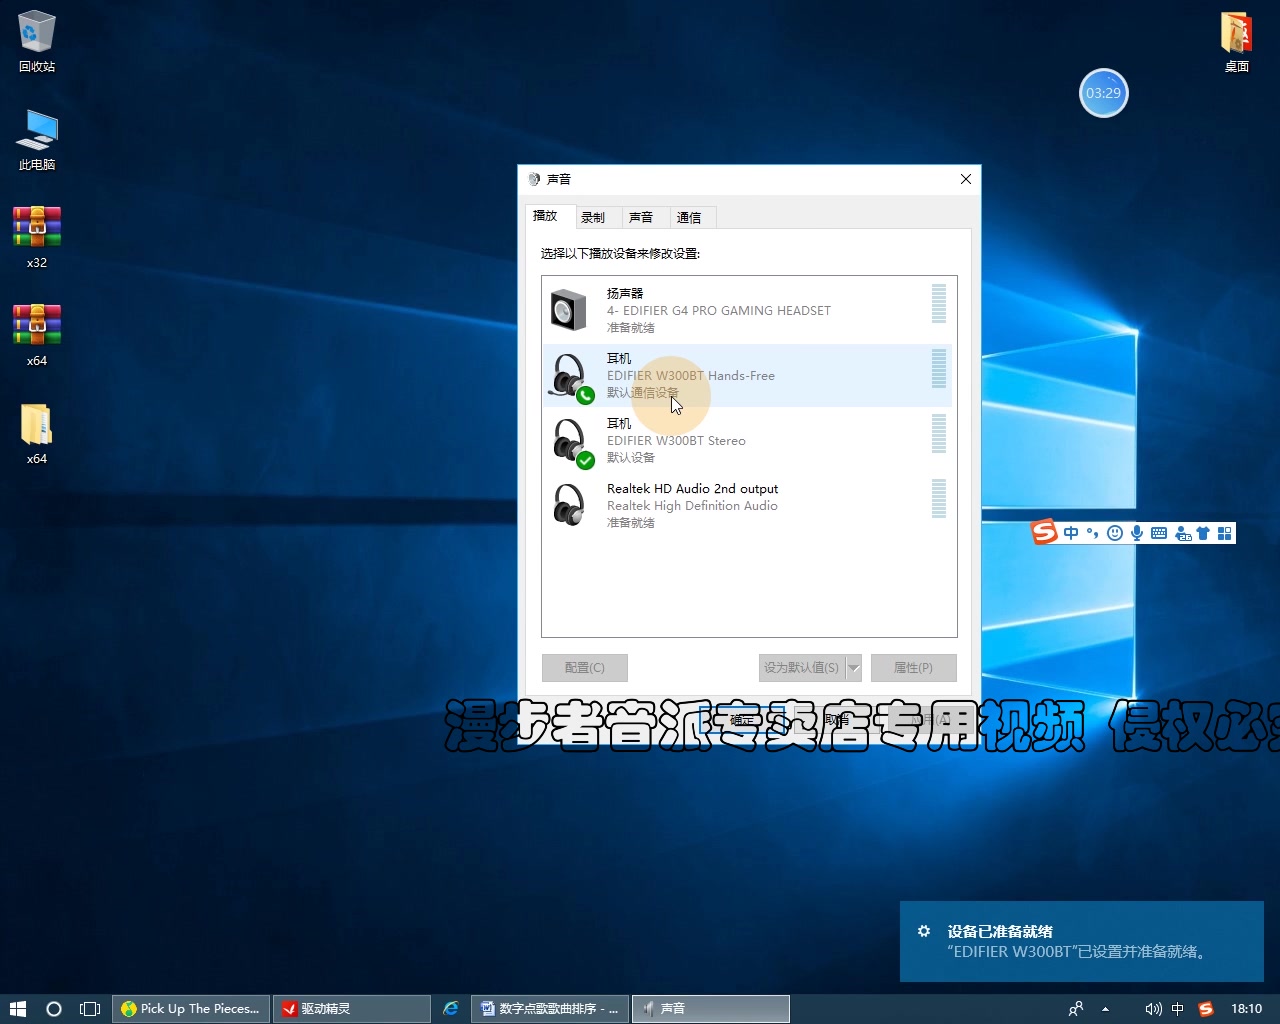Open the volume icon in system tray
The width and height of the screenshot is (1280, 1024).
pos(1153,1009)
